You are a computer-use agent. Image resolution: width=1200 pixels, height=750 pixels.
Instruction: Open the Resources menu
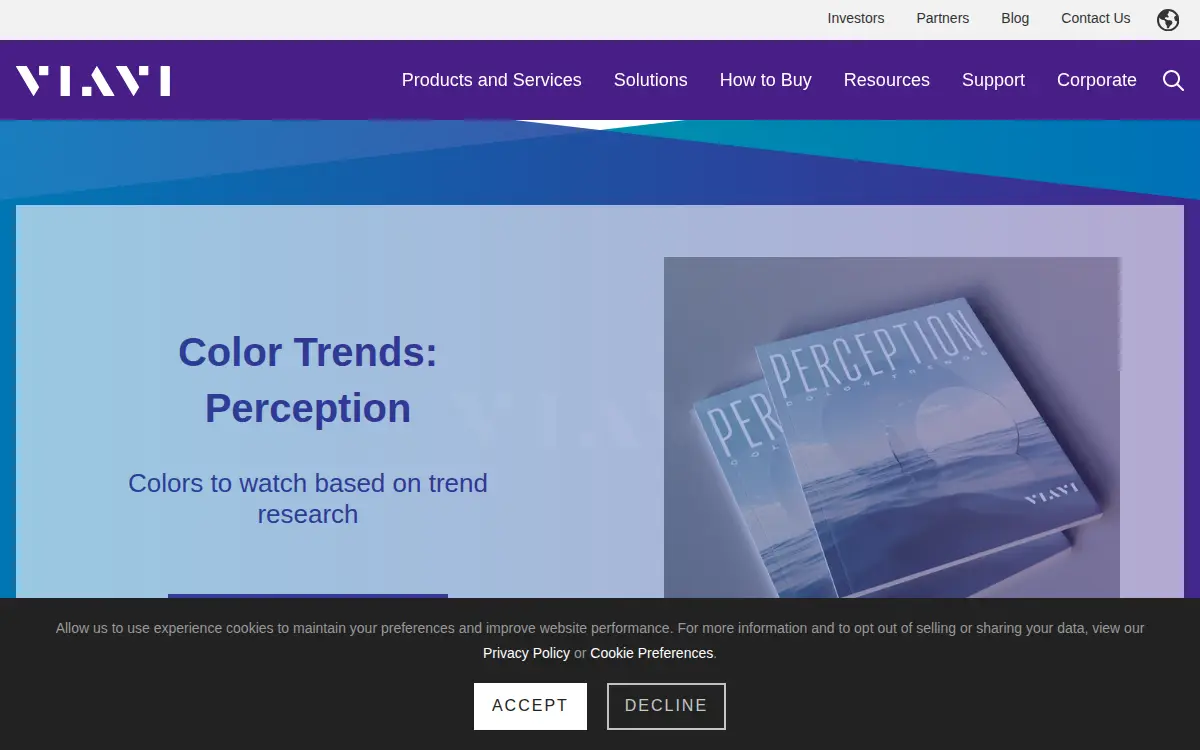point(887,80)
